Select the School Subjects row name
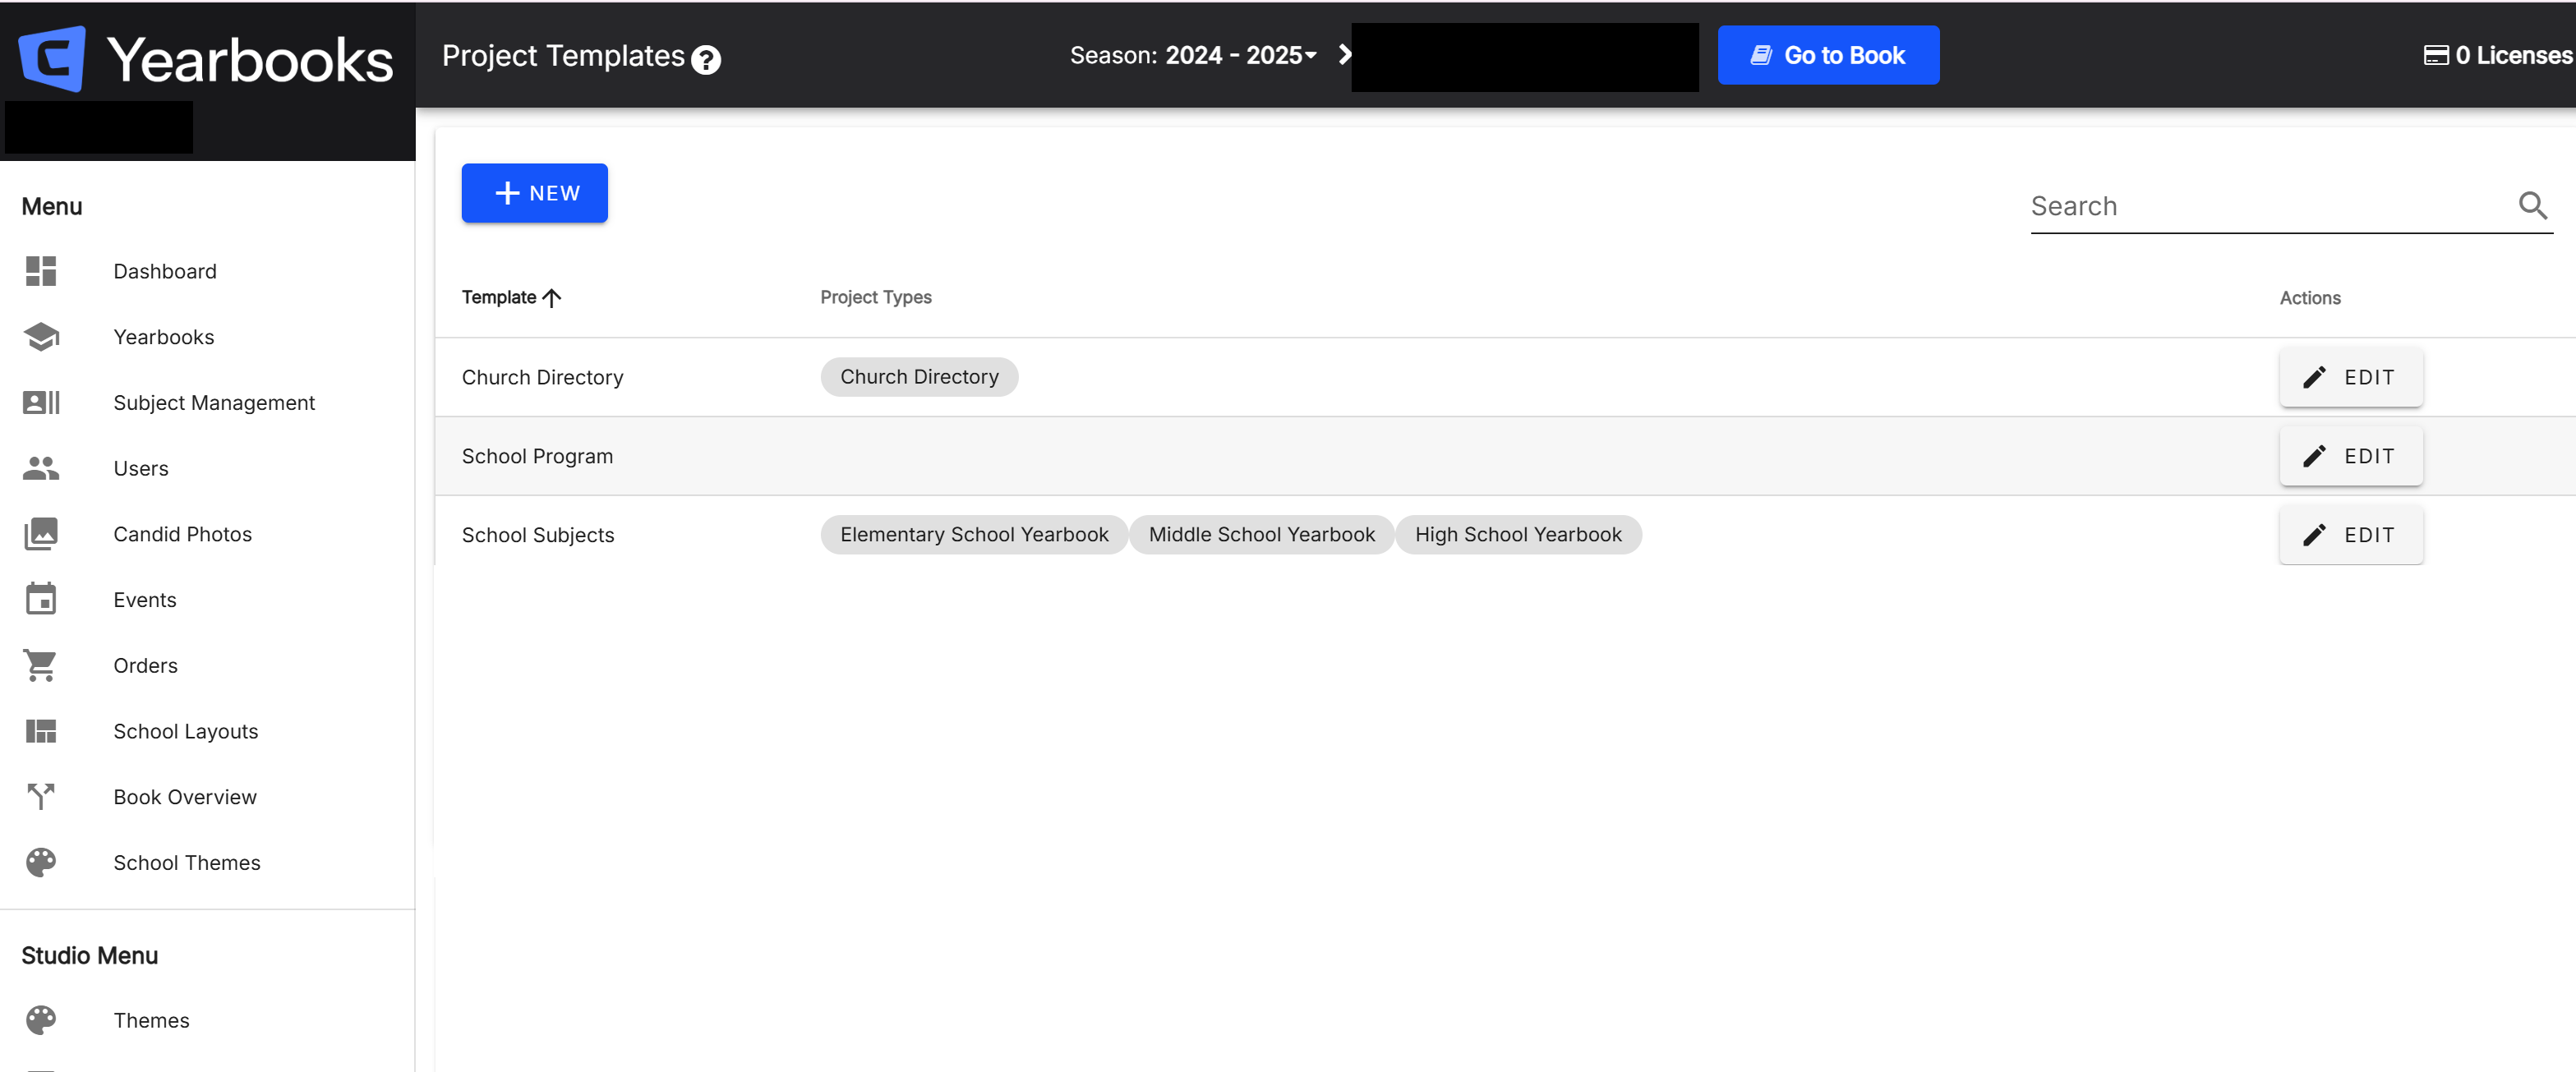Image resolution: width=2576 pixels, height=1072 pixels. 538,535
